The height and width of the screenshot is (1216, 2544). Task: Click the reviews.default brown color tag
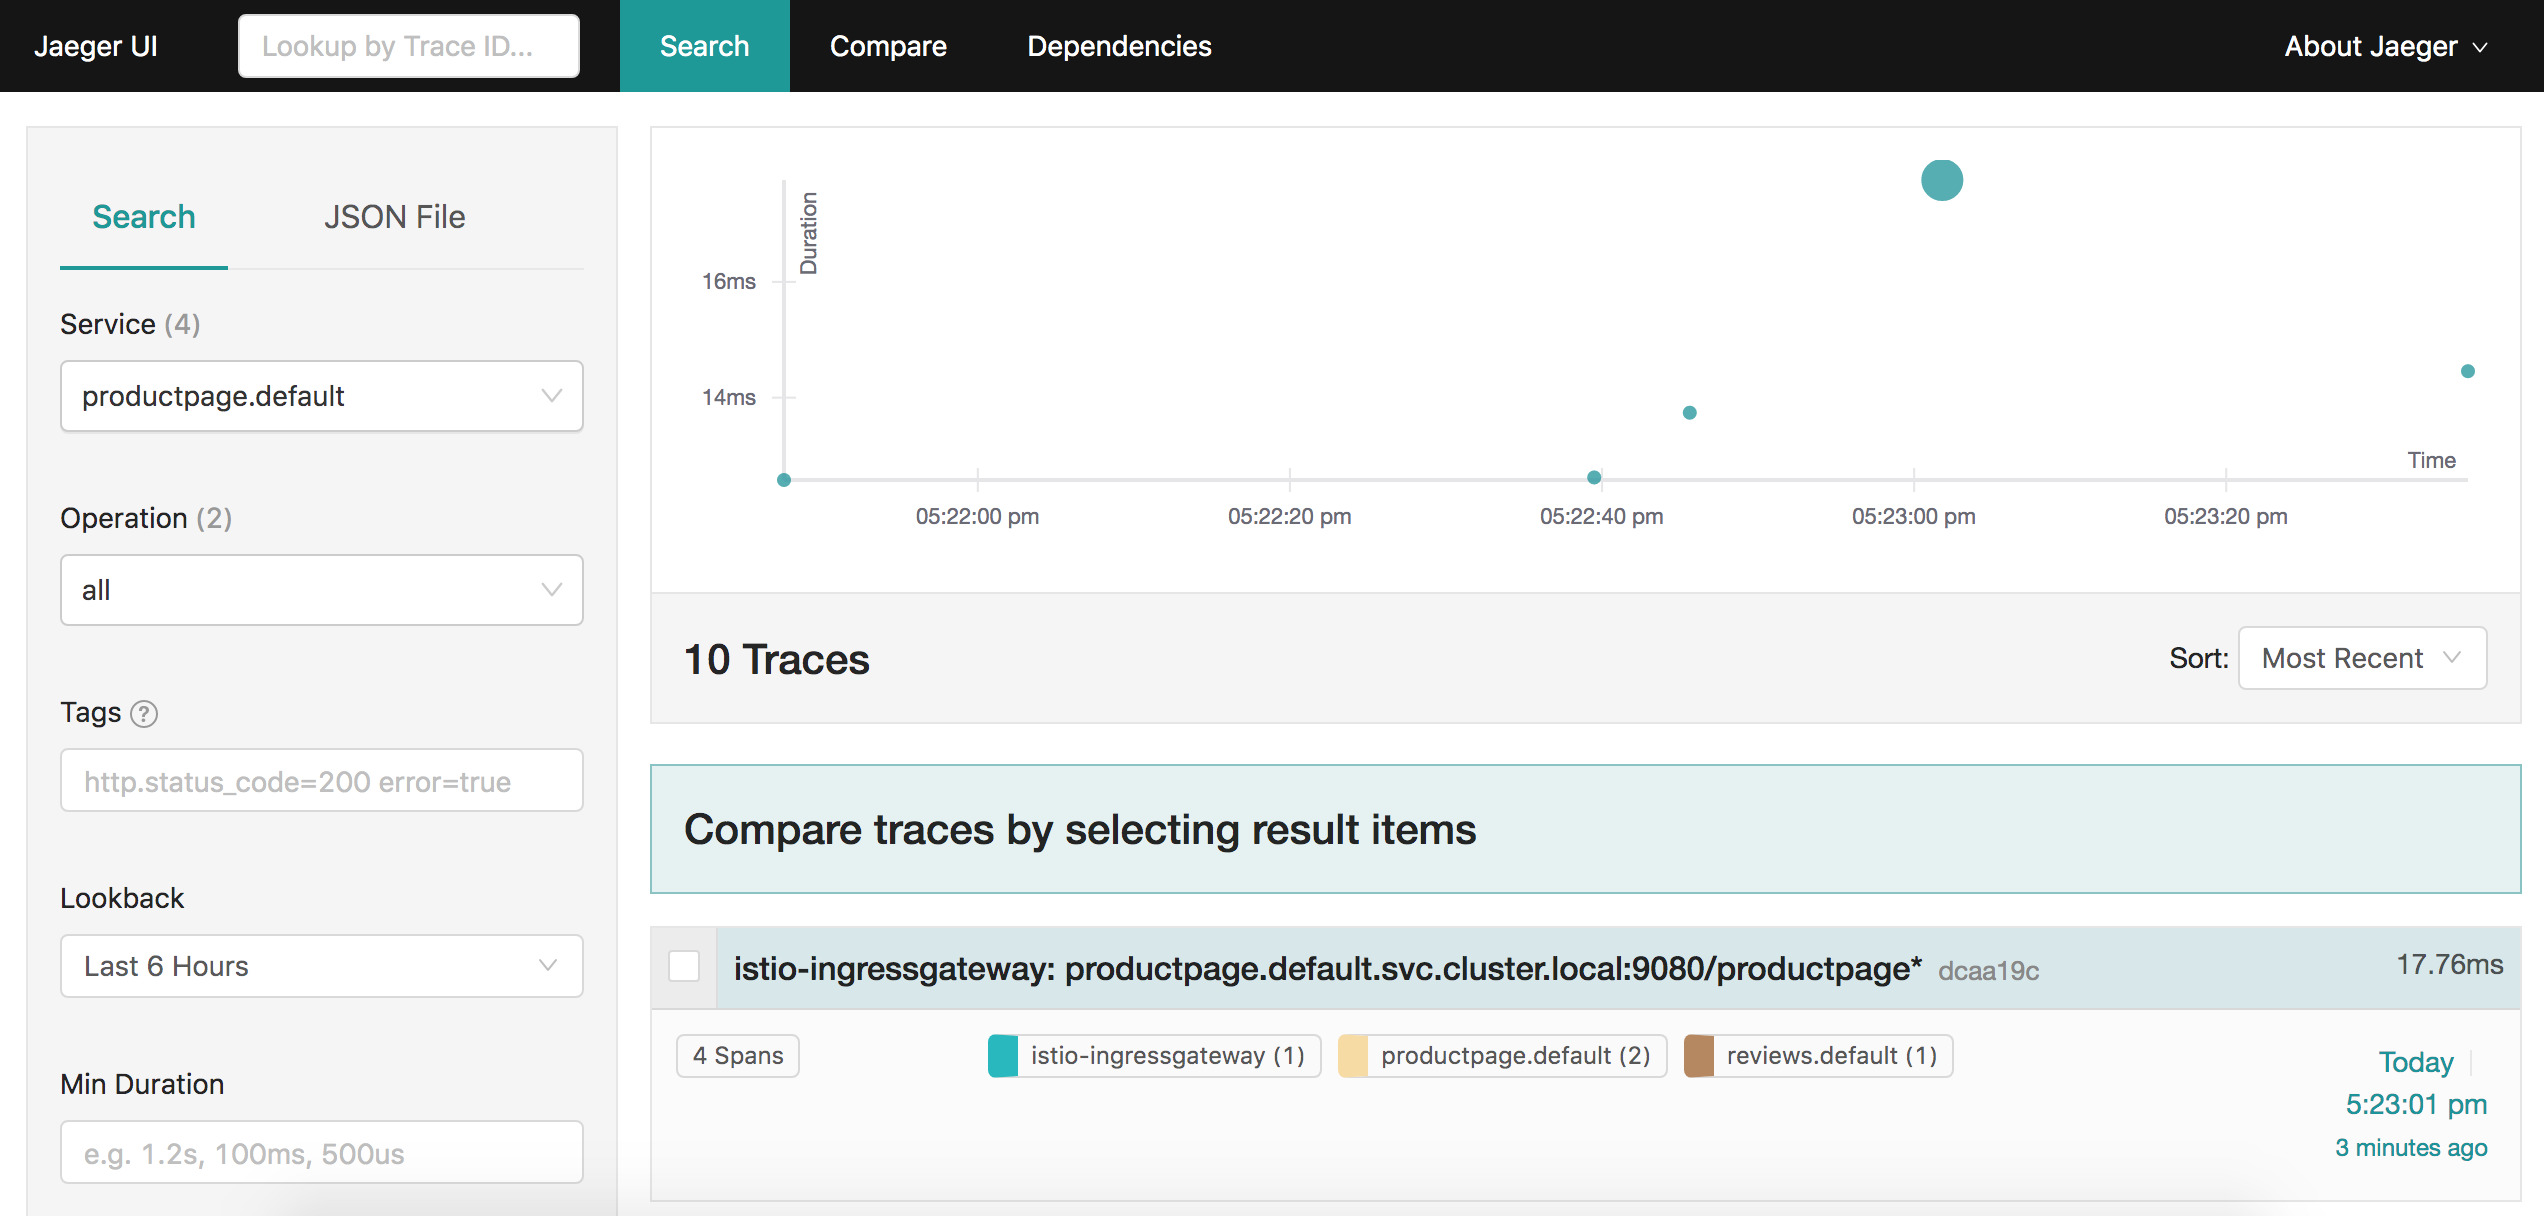click(x=1699, y=1056)
